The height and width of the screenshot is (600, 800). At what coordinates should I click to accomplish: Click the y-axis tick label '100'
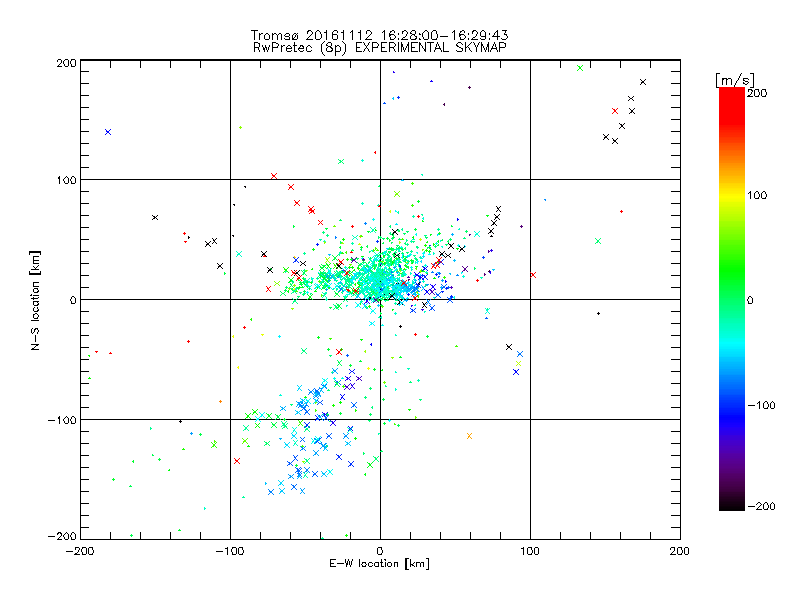pyautogui.click(x=66, y=180)
